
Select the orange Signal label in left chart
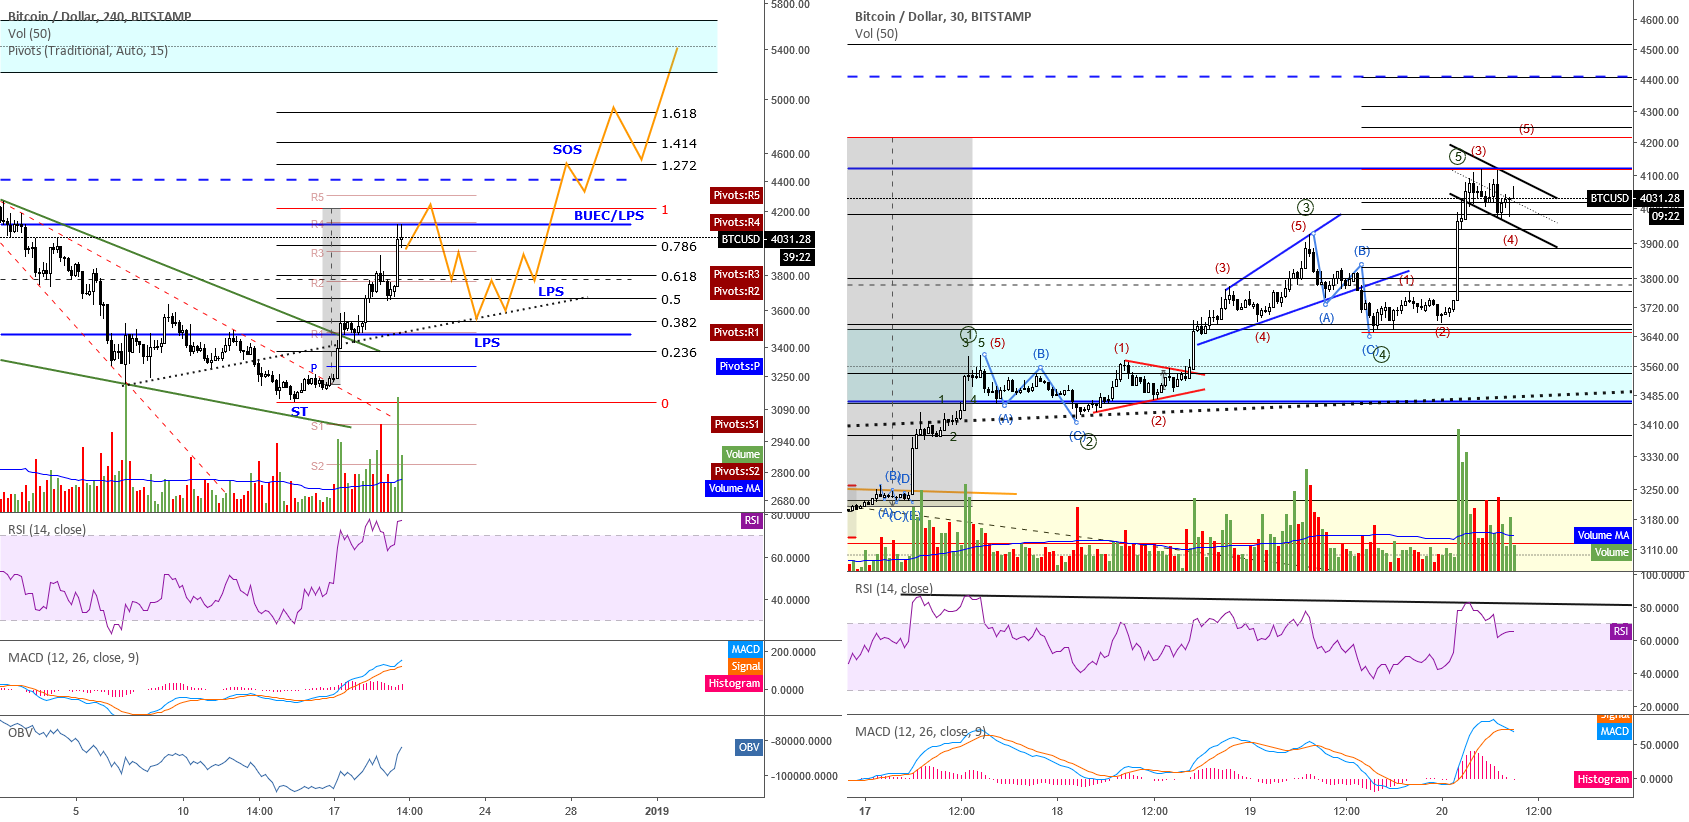pyautogui.click(x=746, y=666)
